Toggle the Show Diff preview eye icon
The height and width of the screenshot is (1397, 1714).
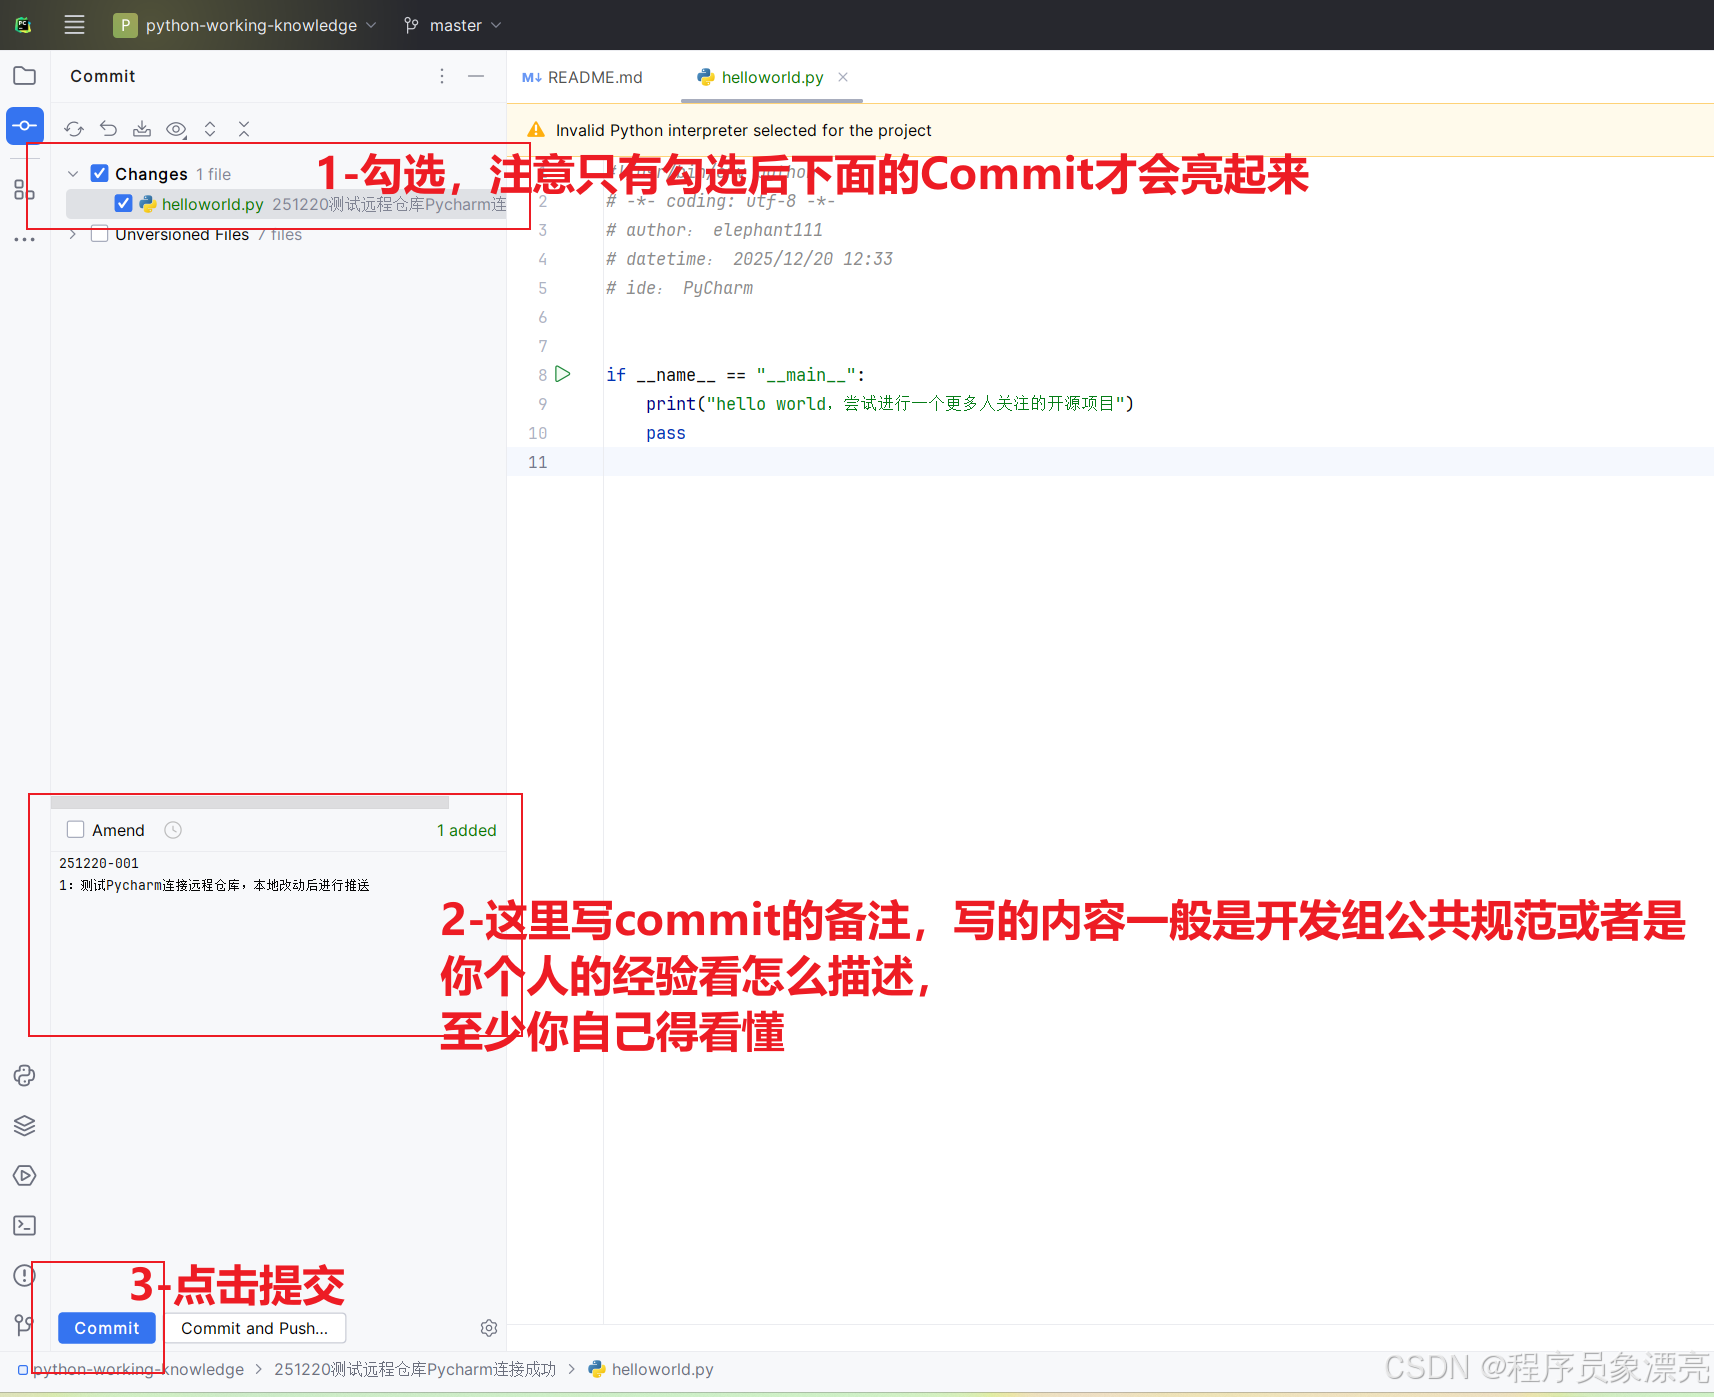(x=176, y=129)
